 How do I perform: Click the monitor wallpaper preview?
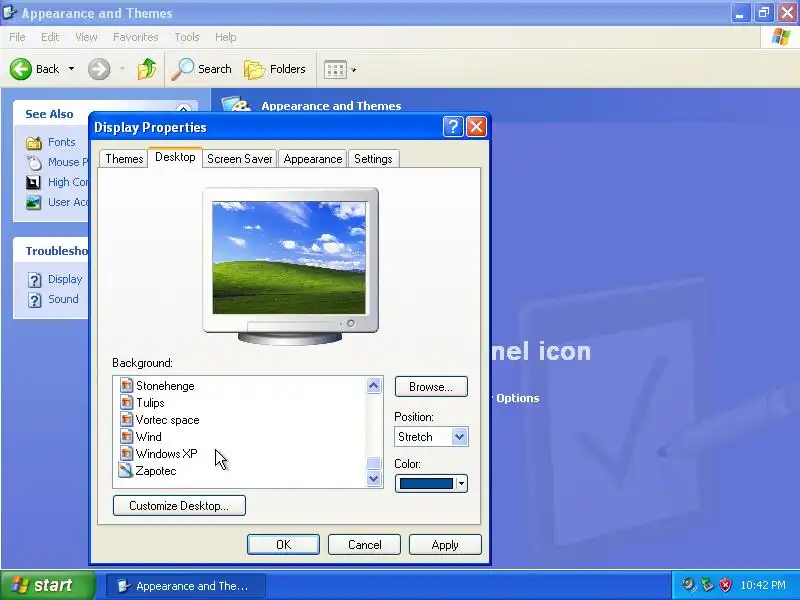click(x=289, y=258)
